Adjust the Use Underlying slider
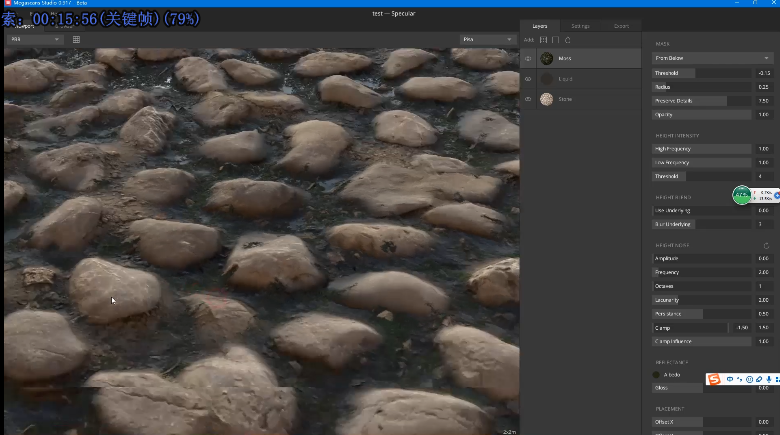This screenshot has width=780, height=435. coord(702,211)
